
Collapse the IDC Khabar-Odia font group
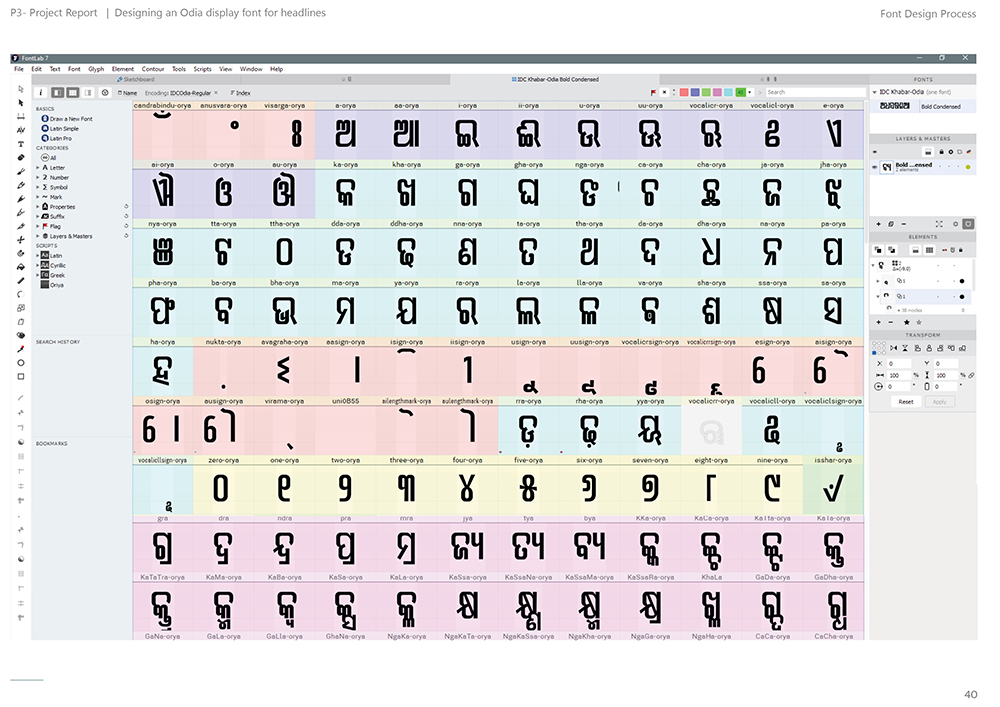874,92
